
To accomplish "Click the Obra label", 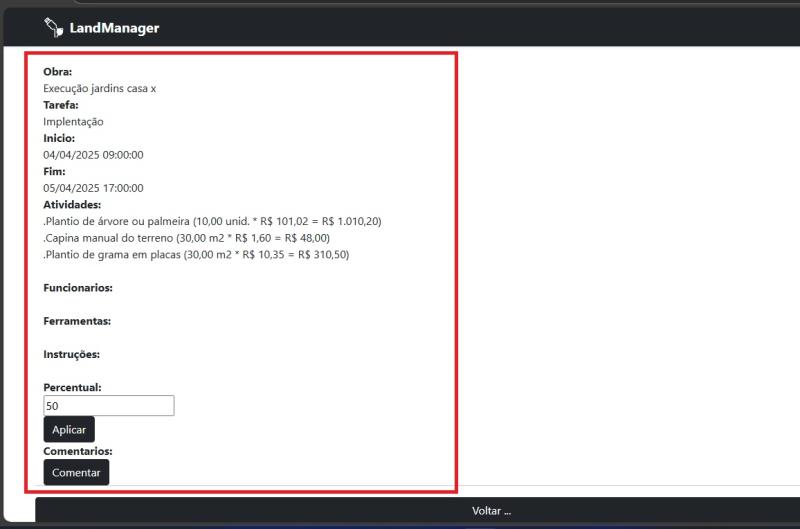I will (58, 72).
